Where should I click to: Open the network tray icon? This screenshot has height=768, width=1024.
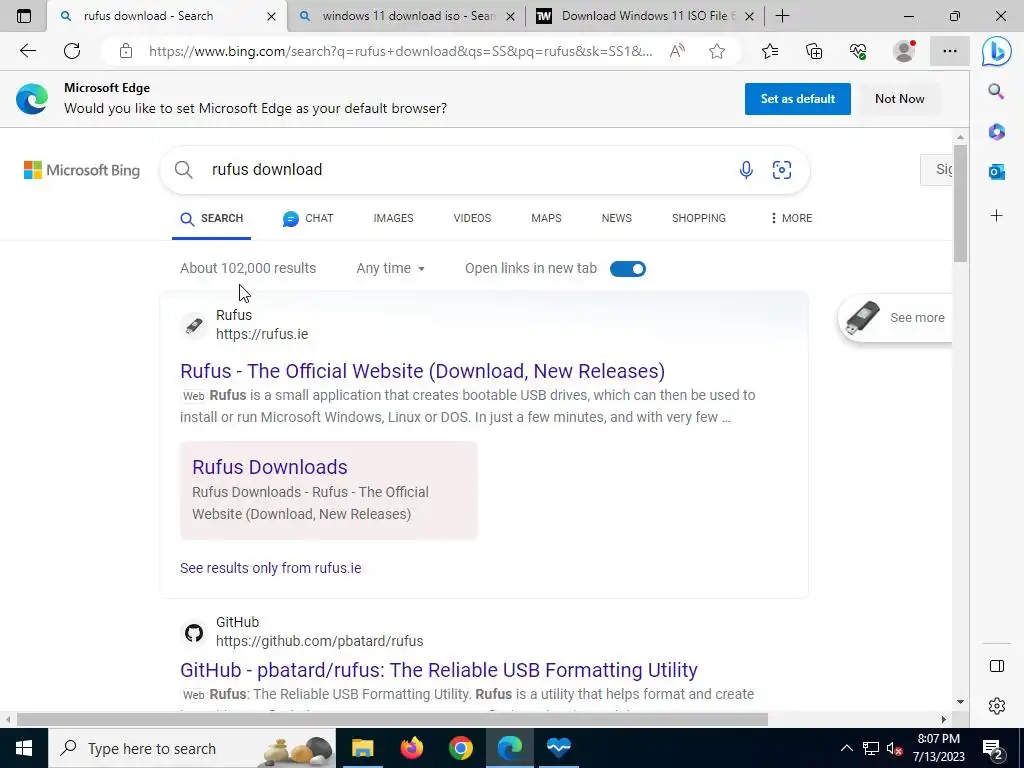coord(871,748)
